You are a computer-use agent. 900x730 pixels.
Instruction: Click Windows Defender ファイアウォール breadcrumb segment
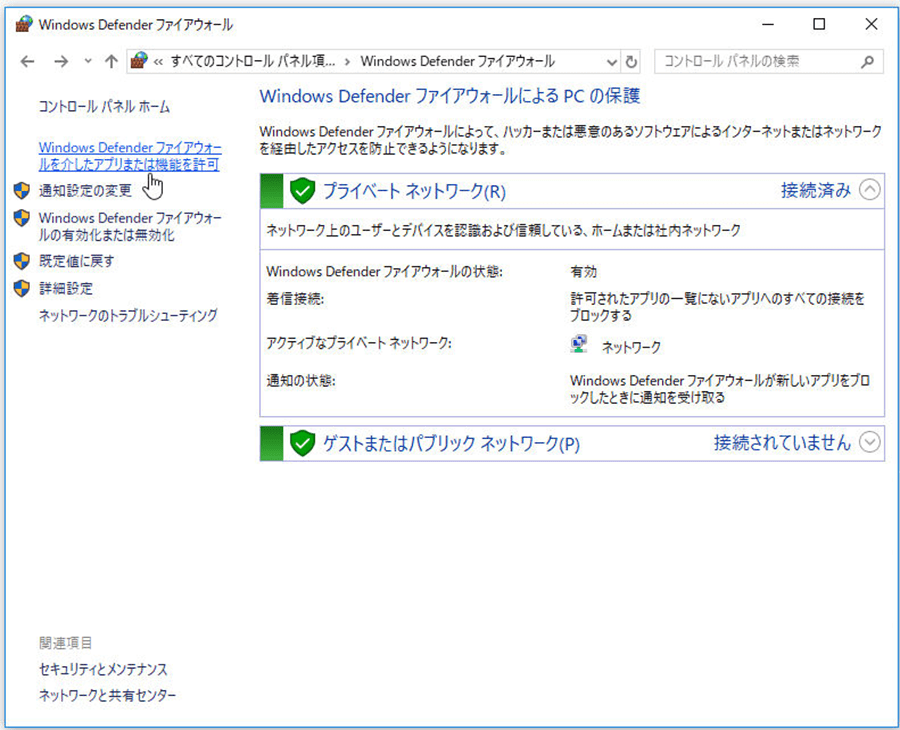click(x=457, y=61)
